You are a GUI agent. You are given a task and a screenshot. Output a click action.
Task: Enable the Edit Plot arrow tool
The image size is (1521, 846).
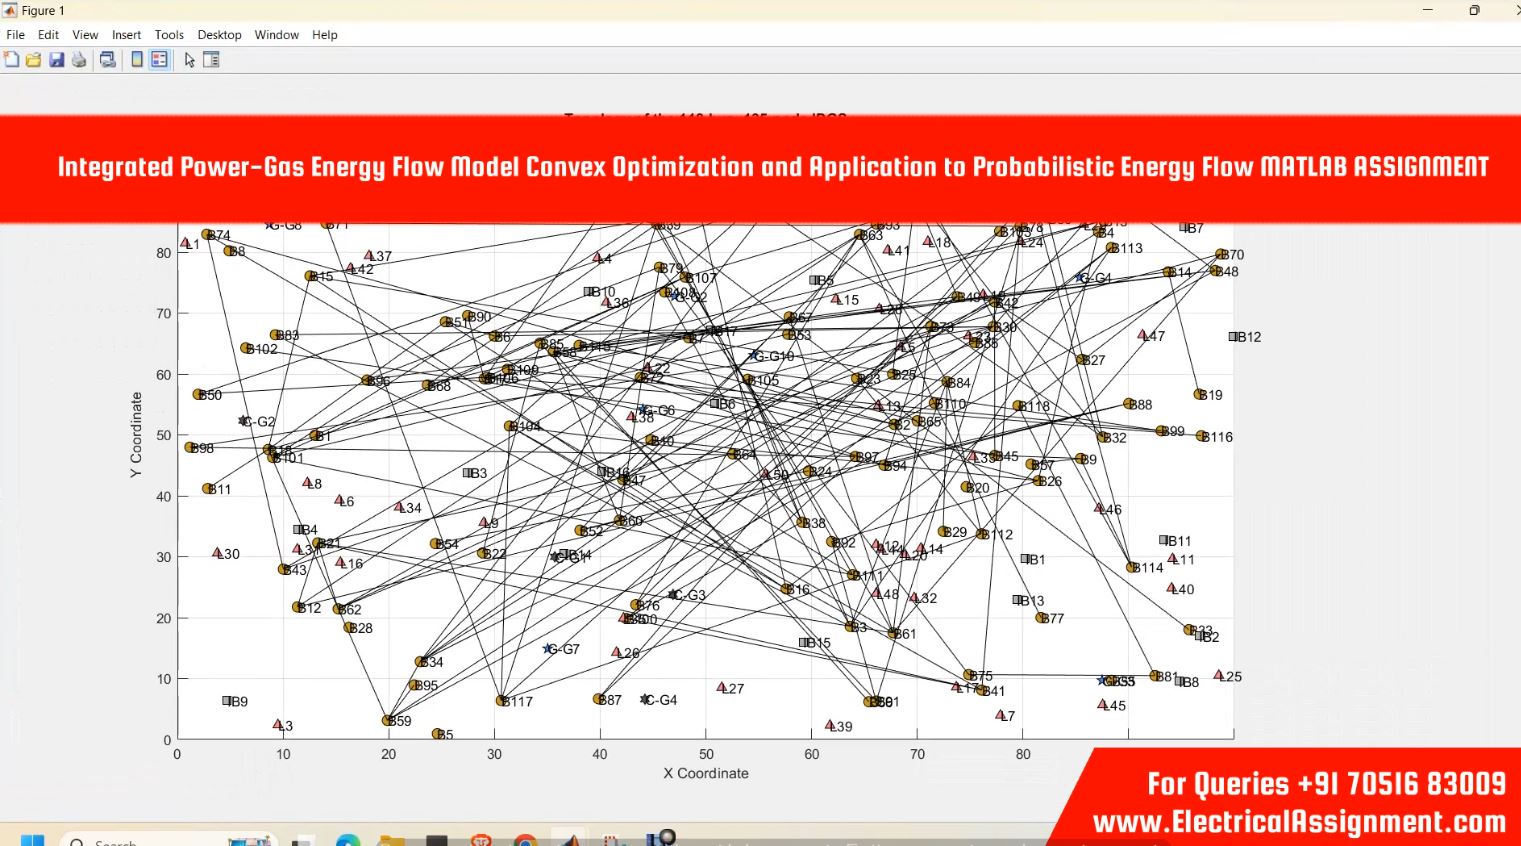coord(189,60)
